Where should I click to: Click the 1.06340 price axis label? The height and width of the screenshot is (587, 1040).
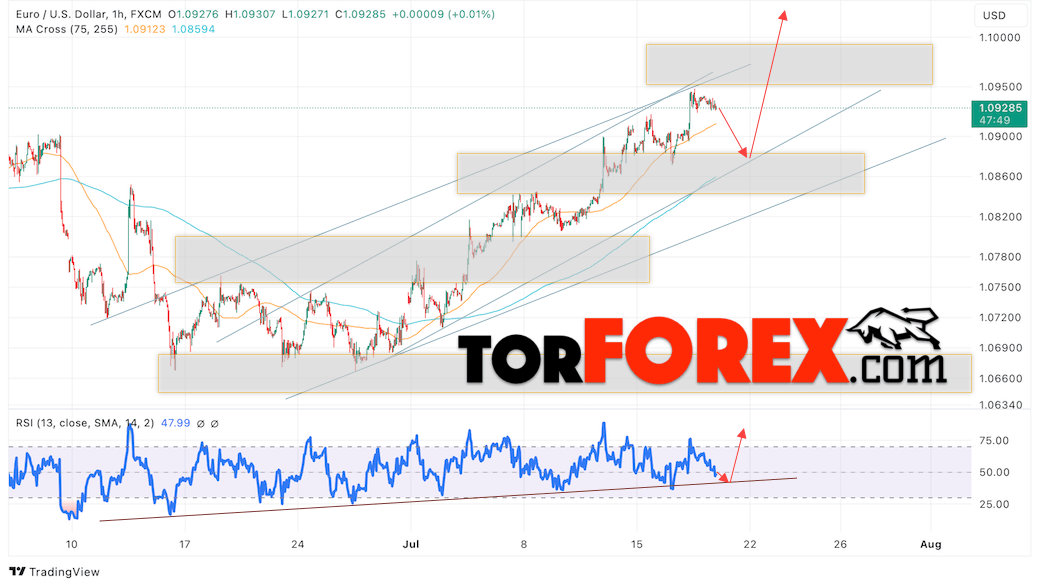[1000, 405]
